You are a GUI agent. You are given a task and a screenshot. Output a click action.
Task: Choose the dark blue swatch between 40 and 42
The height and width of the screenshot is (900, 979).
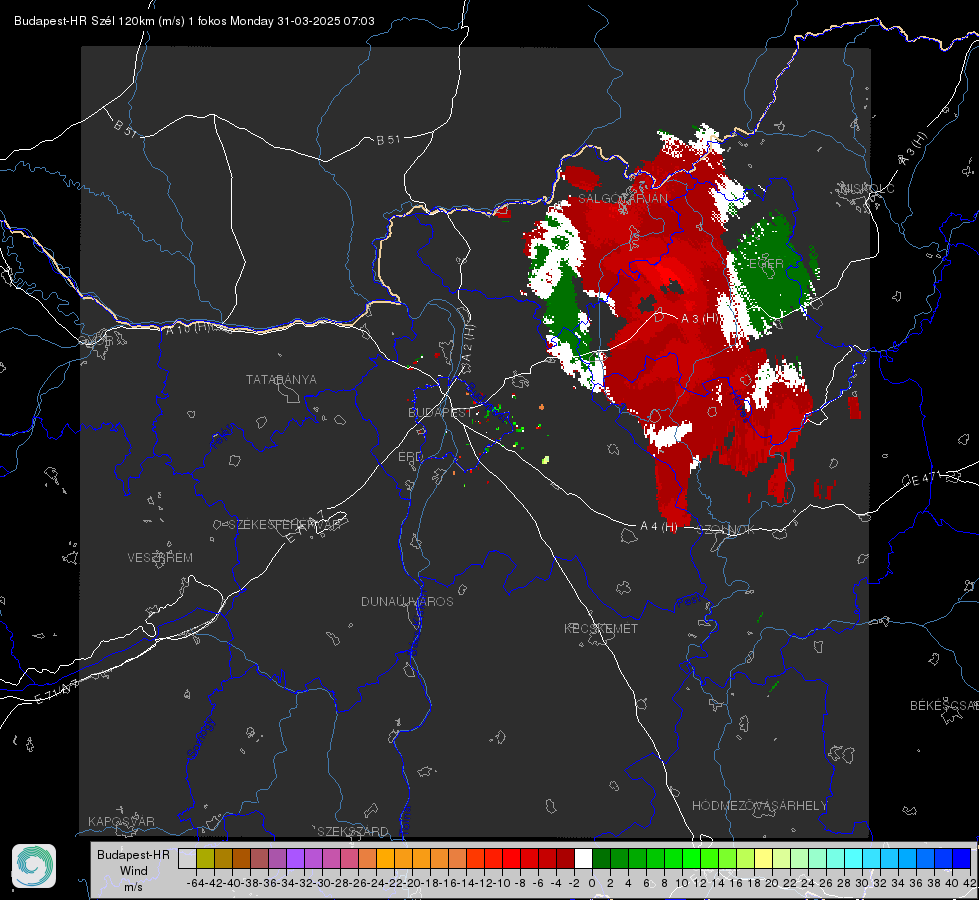coord(962,858)
